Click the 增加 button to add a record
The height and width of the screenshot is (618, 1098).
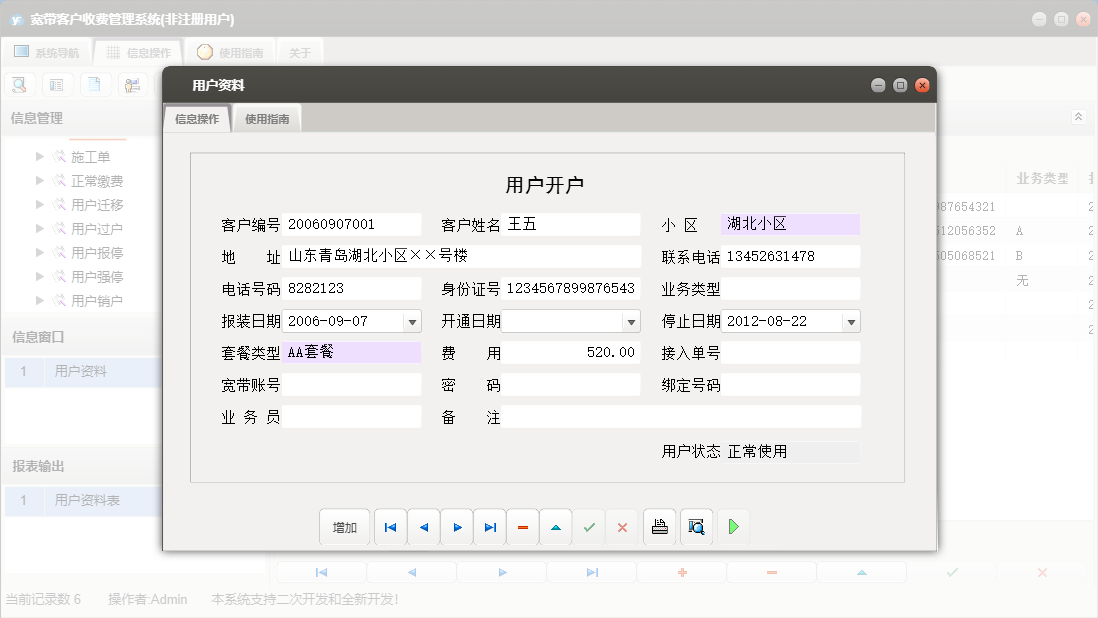(x=344, y=527)
